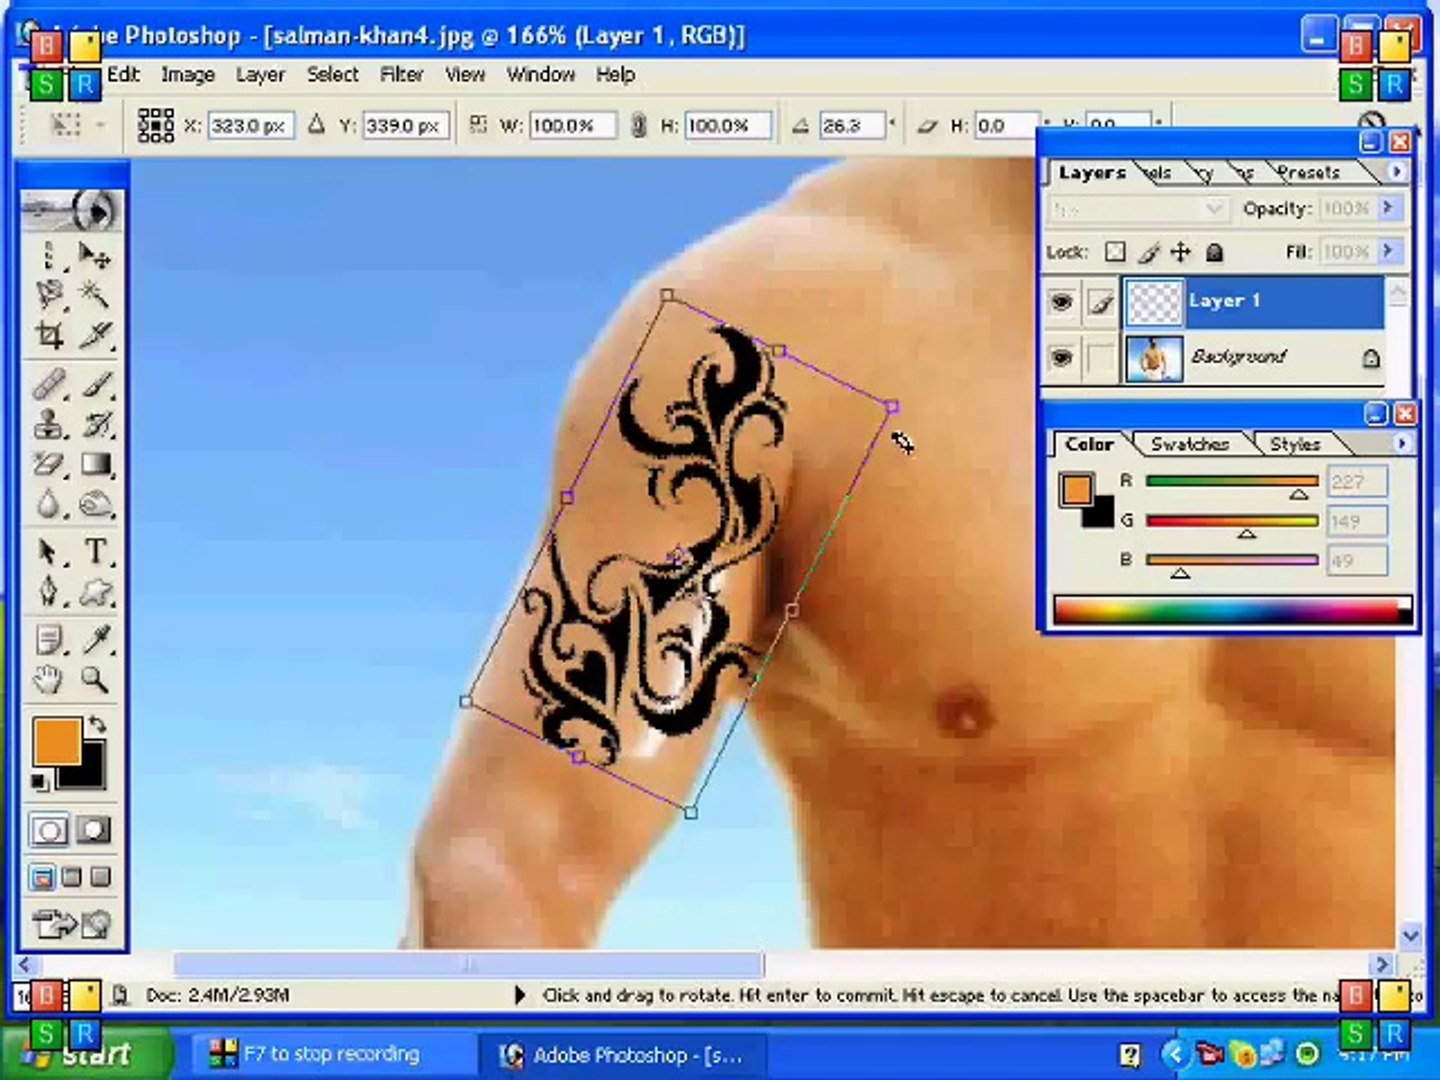Viewport: 1440px width, 1080px height.
Task: Switch to the Swatches tab
Action: coord(1189,444)
